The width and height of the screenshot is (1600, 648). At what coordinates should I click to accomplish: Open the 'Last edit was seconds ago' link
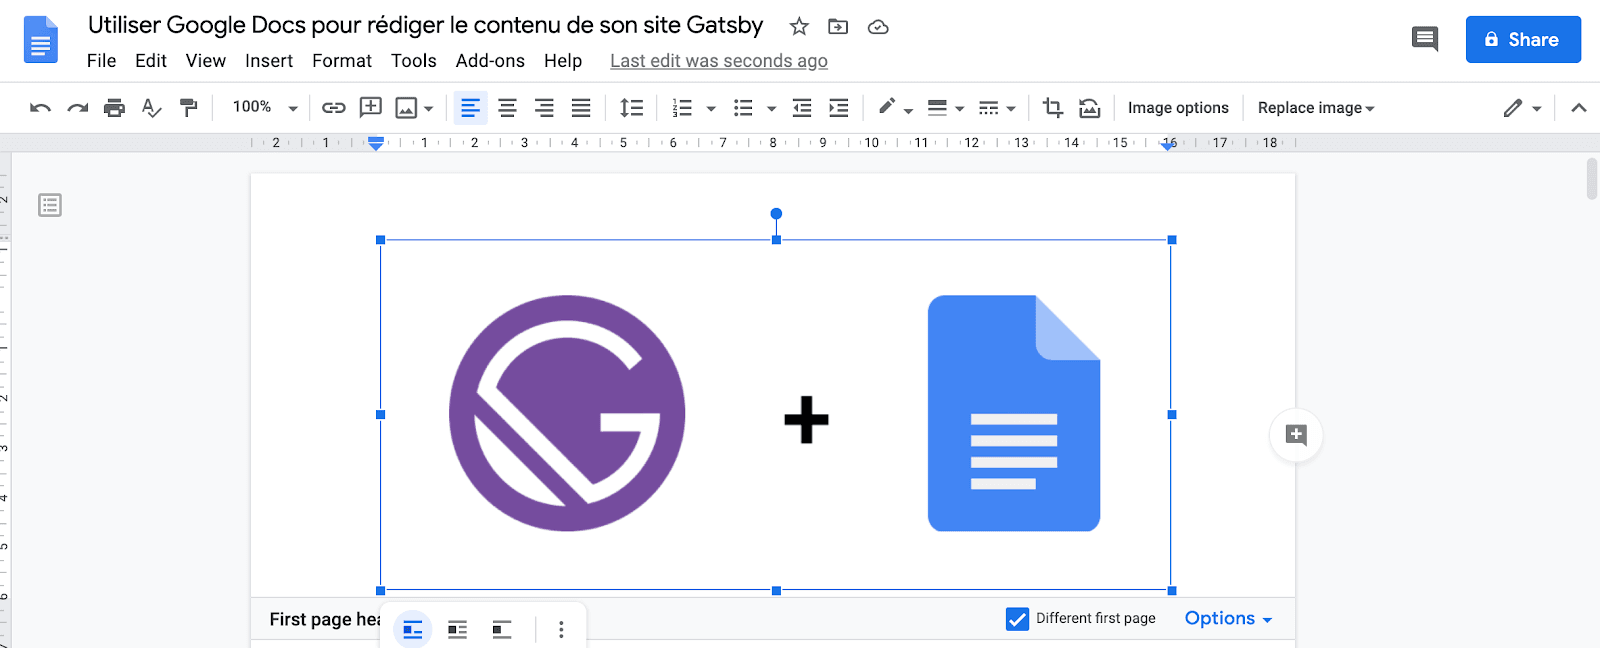point(719,61)
